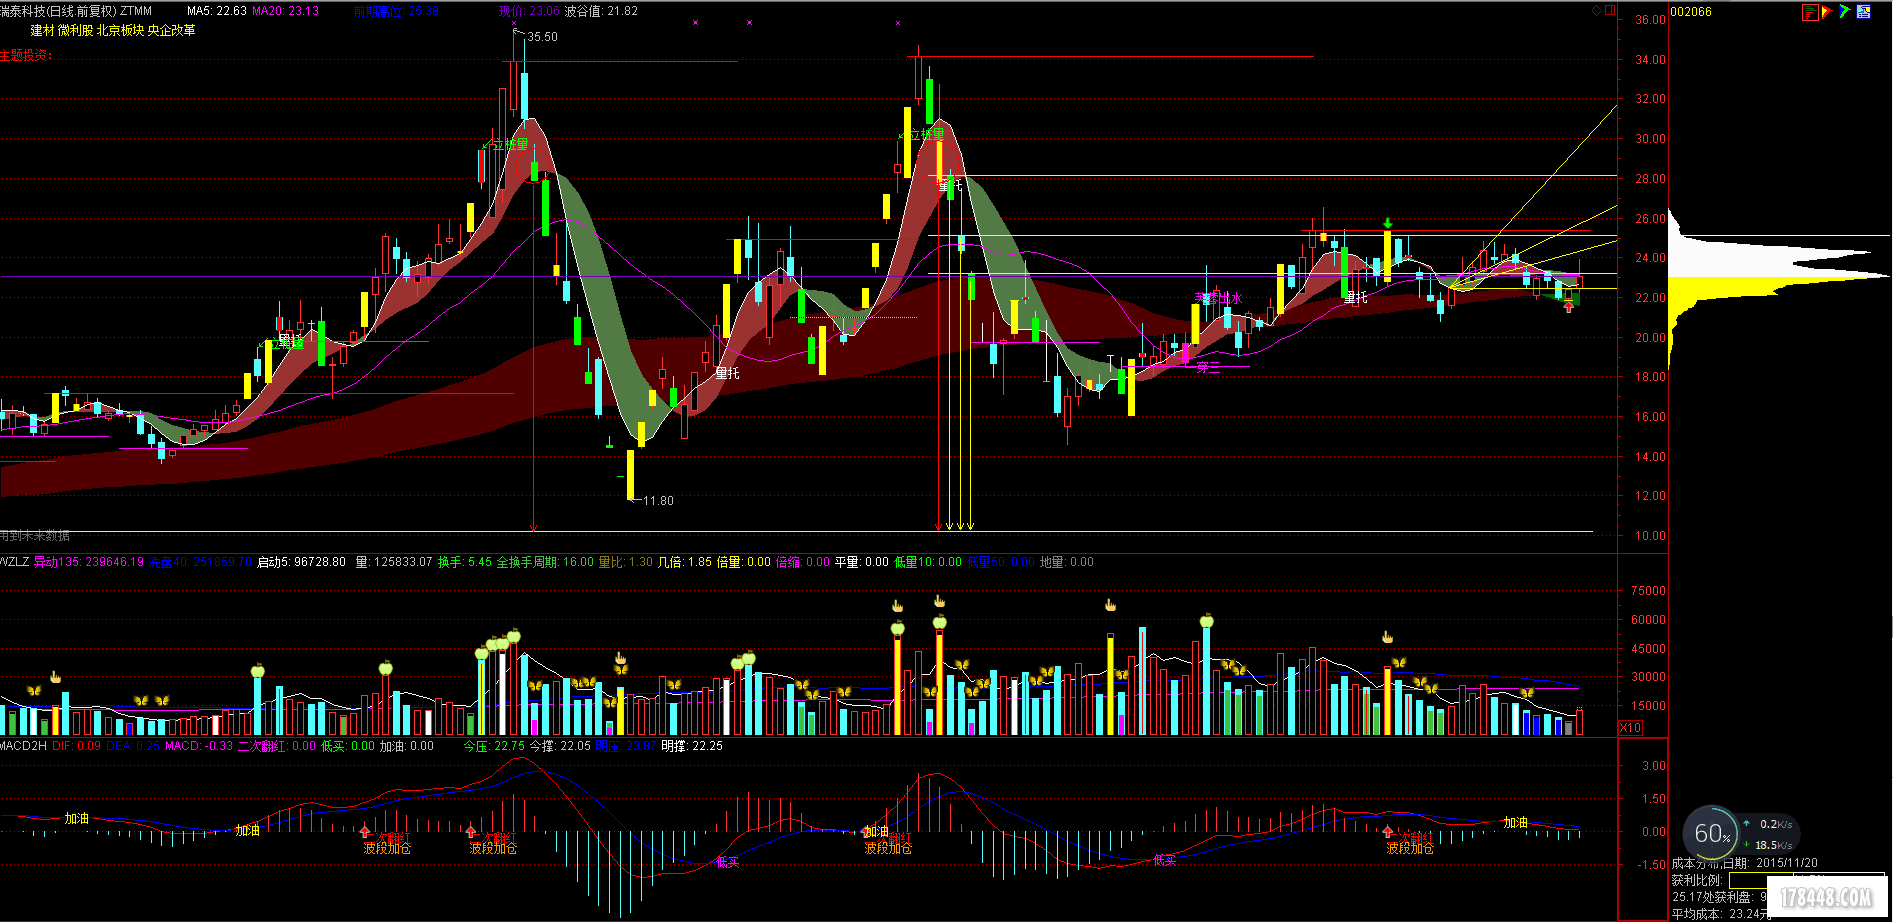Click the 明撑: 22.25 value
The width and height of the screenshot is (1893, 922).
(x=692, y=746)
